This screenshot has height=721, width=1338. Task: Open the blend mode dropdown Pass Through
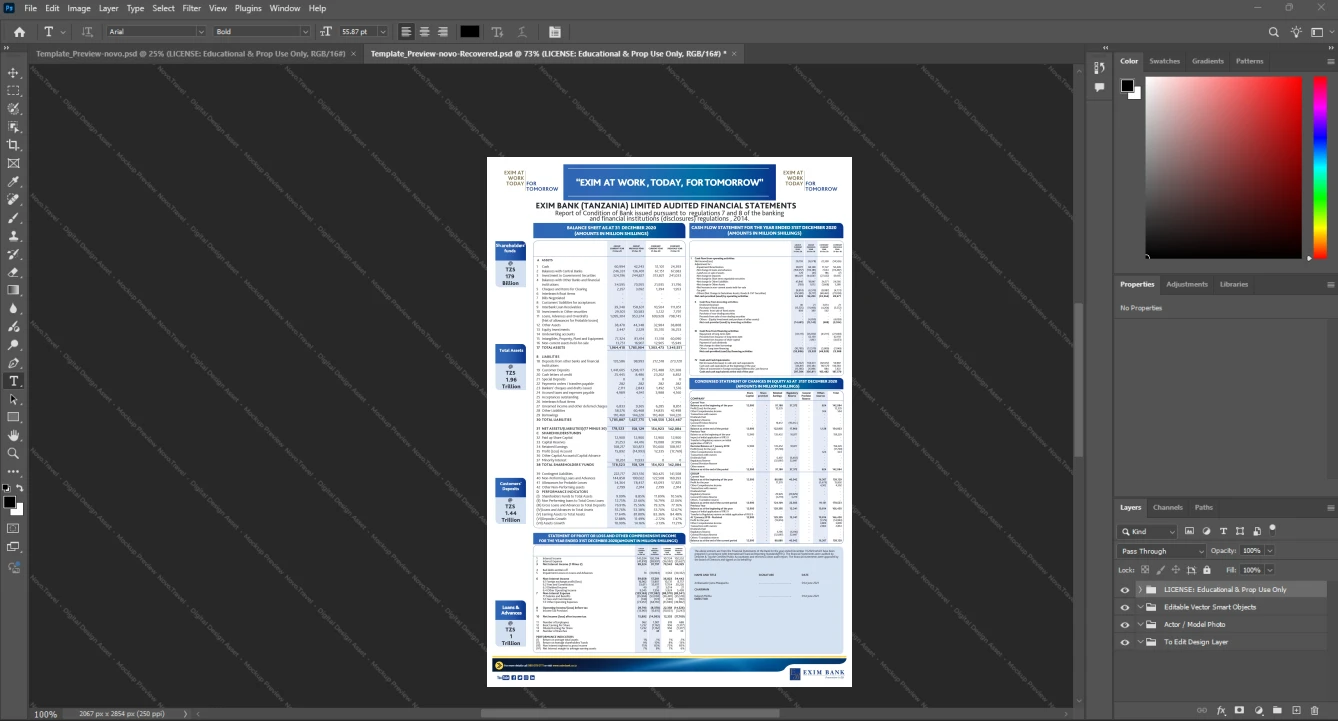point(1162,551)
